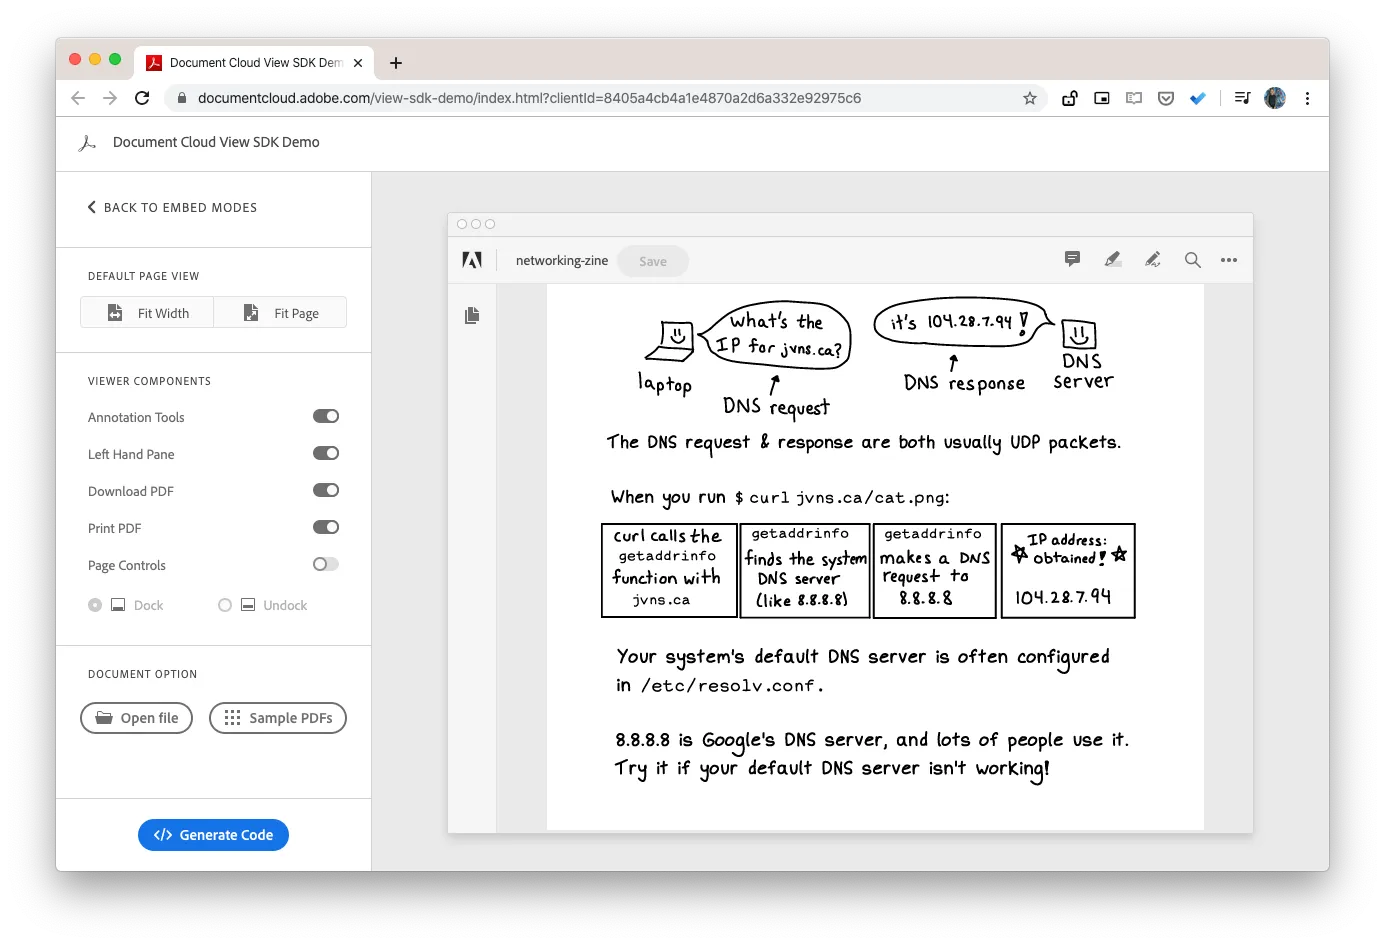Image resolution: width=1385 pixels, height=945 pixels.
Task: Select the highlighter tool
Action: (x=1113, y=259)
